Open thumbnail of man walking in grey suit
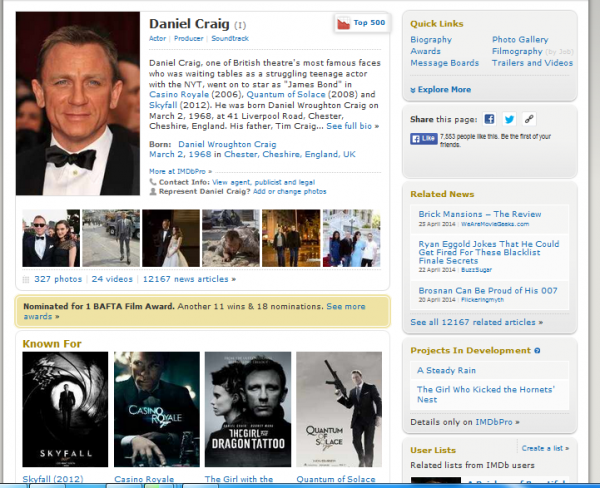Viewport: 600px width, 488px height. [x=111, y=238]
